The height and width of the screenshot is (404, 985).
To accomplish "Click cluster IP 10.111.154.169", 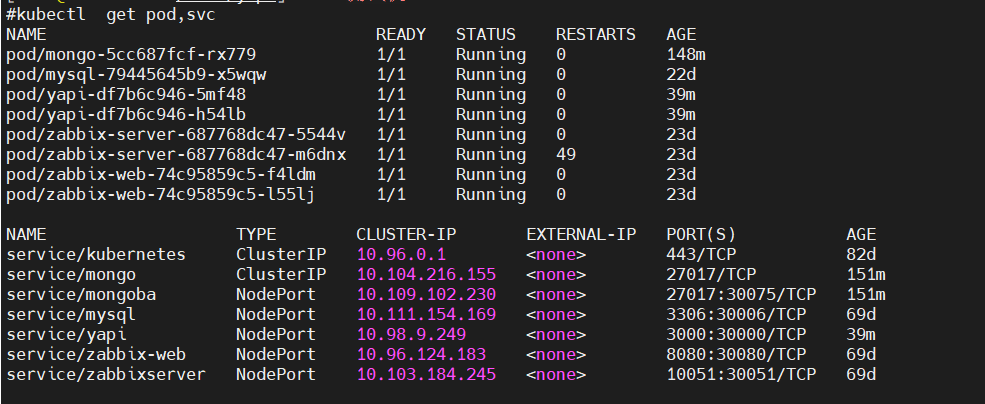I will coord(426,315).
